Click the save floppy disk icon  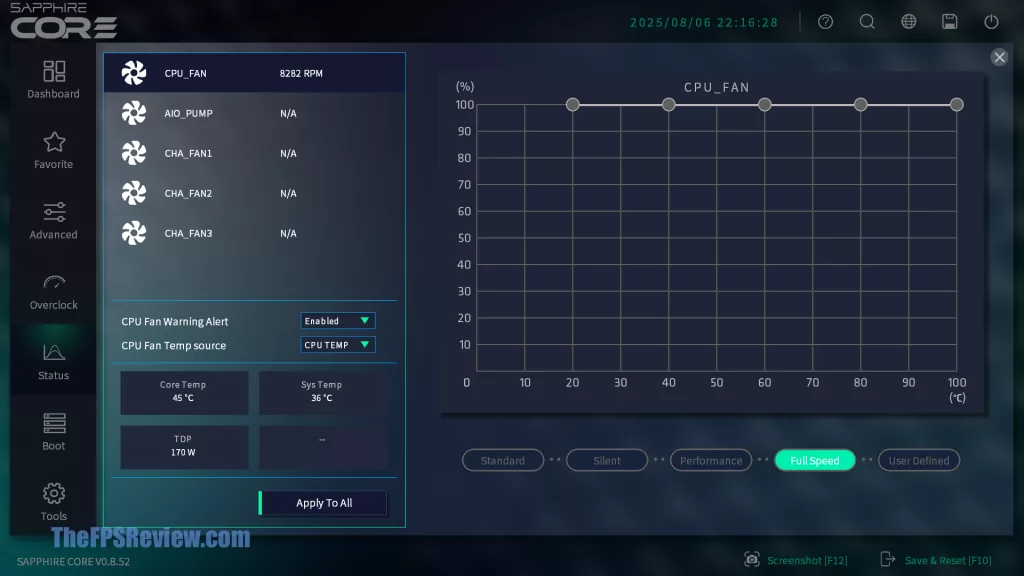coord(950,22)
